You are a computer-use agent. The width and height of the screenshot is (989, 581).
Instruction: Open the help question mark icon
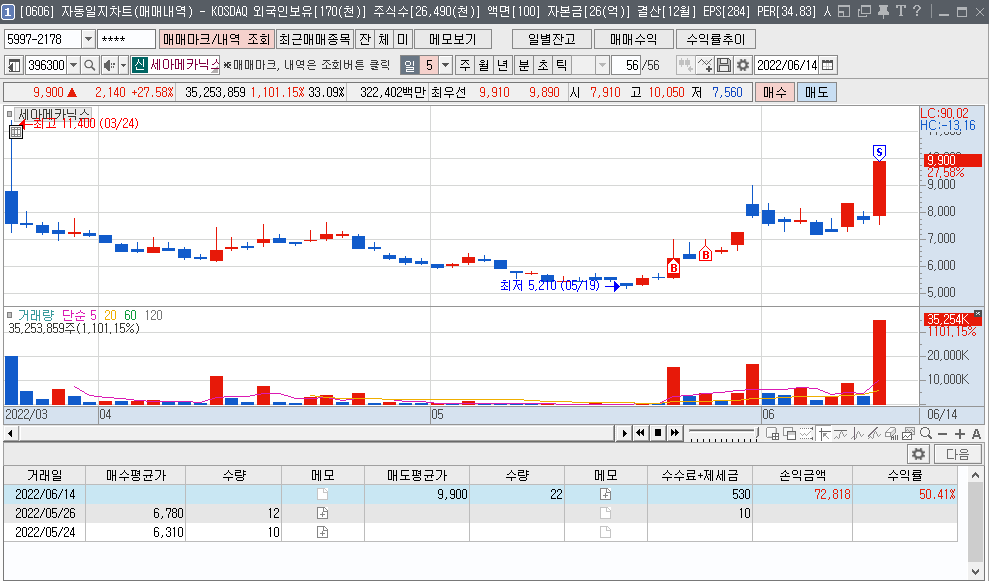pos(916,11)
